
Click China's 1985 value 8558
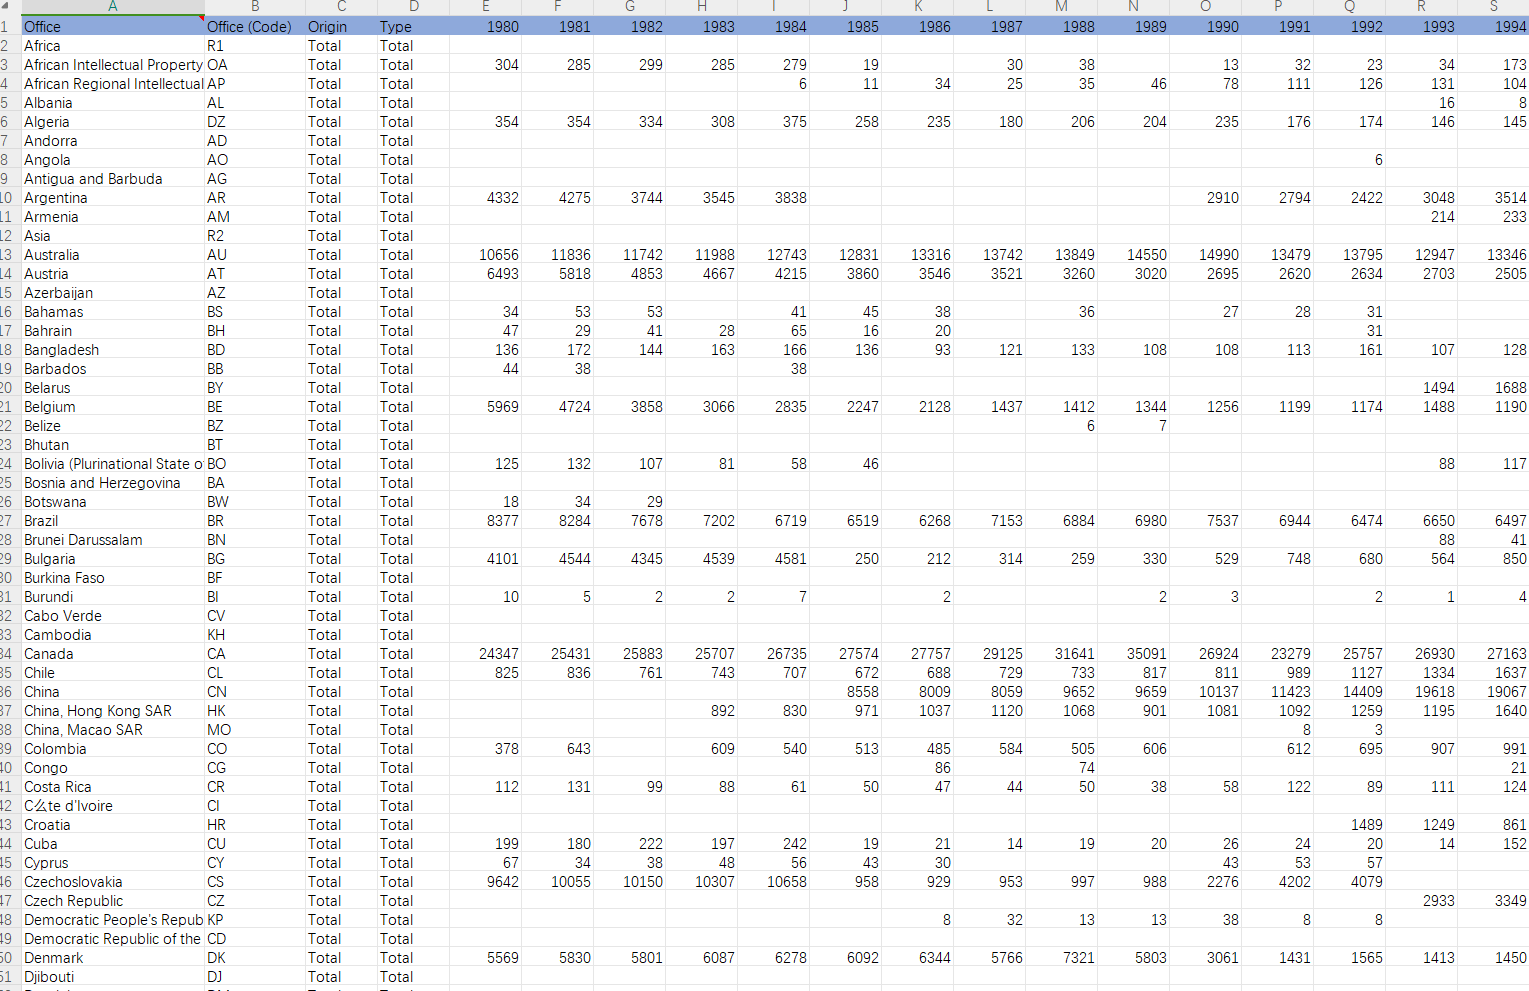coord(846,692)
